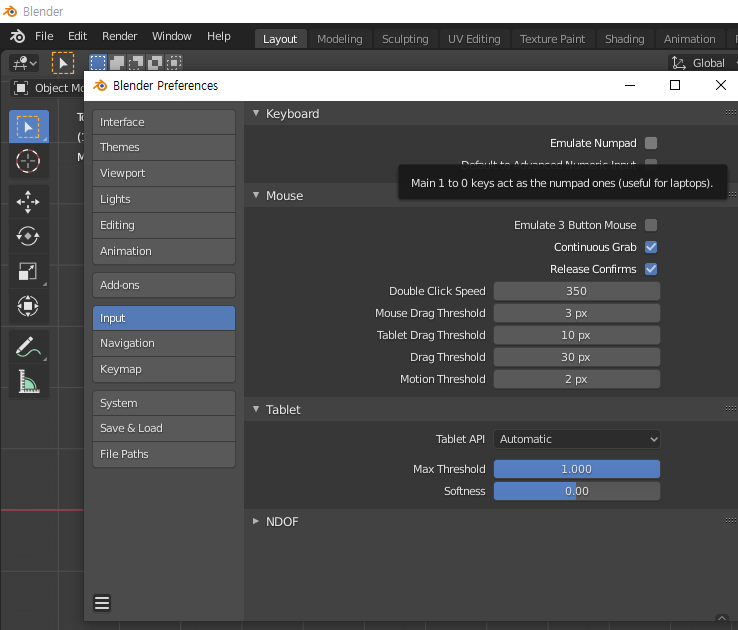
Task: Switch to Texture Paint workspace tab
Action: [x=553, y=39]
